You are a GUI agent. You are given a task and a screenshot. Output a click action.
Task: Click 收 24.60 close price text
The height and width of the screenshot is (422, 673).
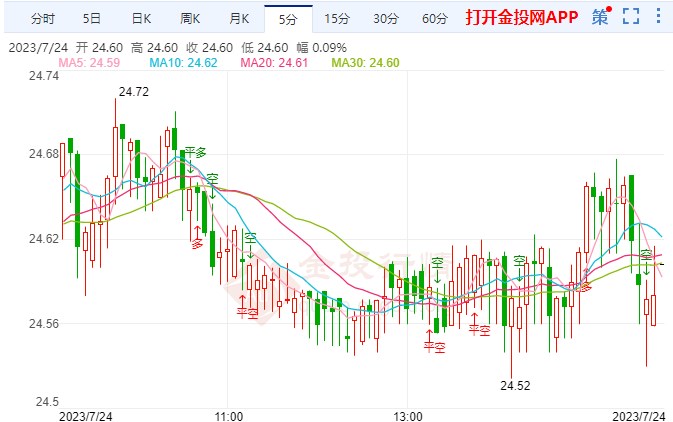[209, 47]
